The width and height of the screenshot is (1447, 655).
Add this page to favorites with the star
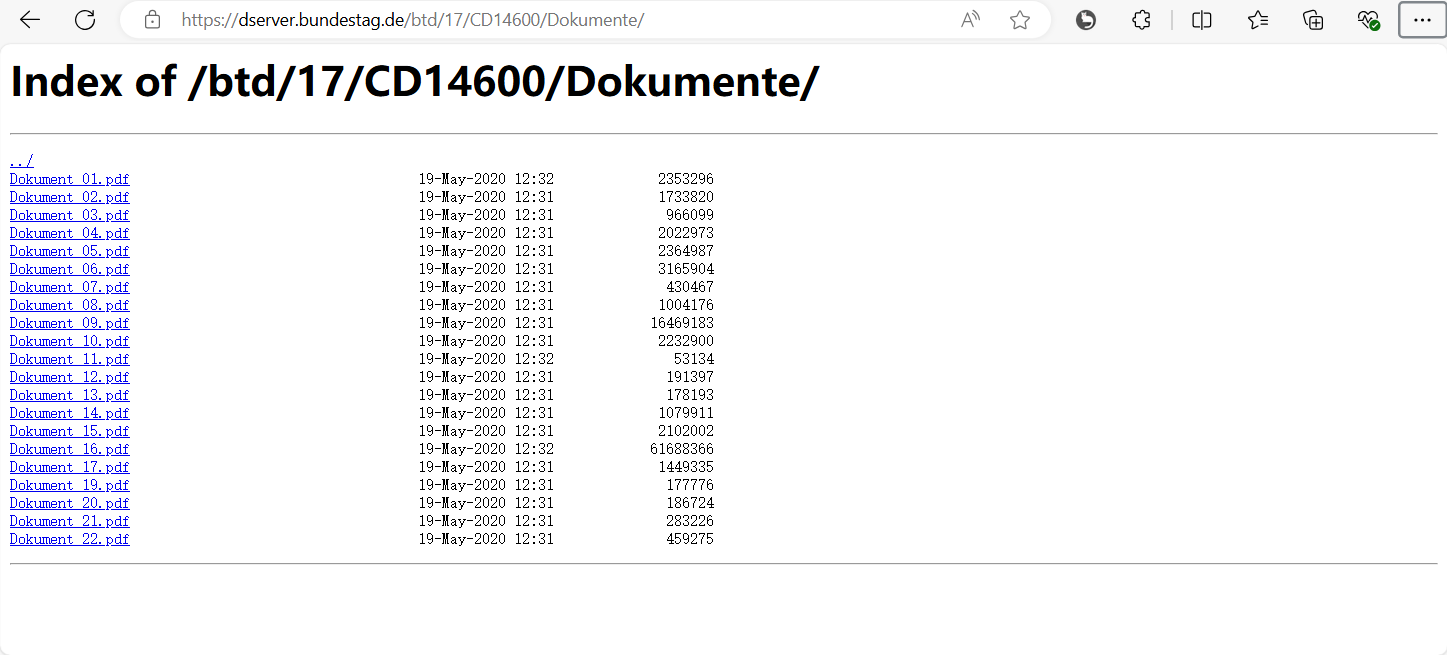coord(1019,20)
